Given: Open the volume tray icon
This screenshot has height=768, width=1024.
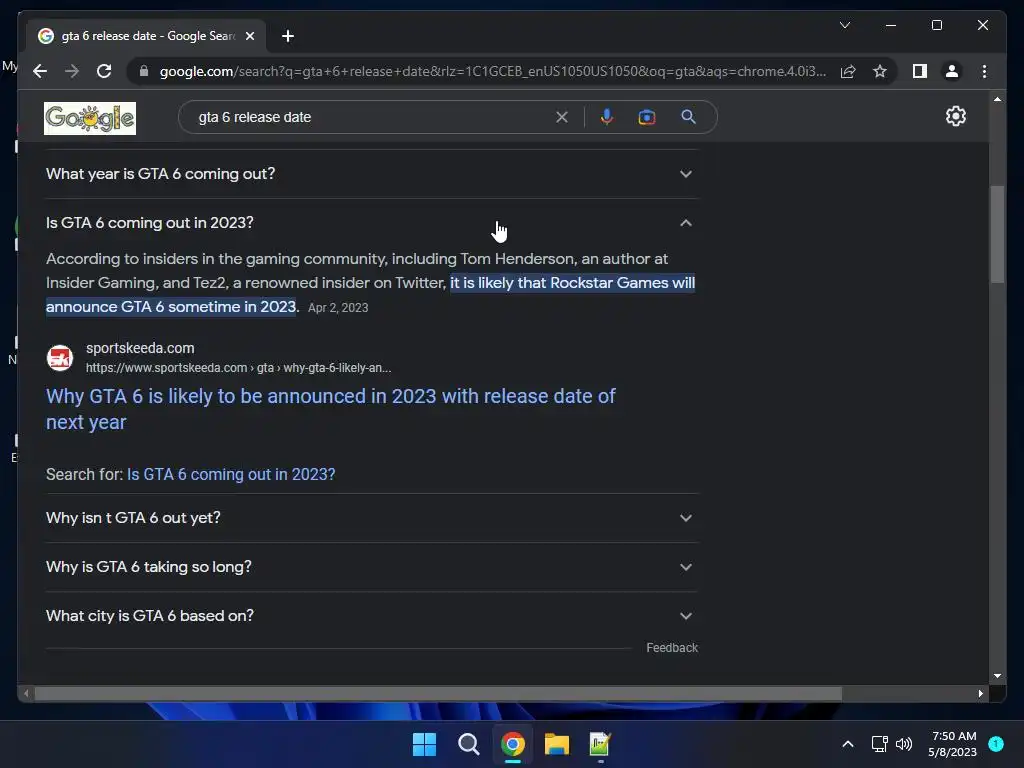Looking at the screenshot, I should (x=904, y=744).
